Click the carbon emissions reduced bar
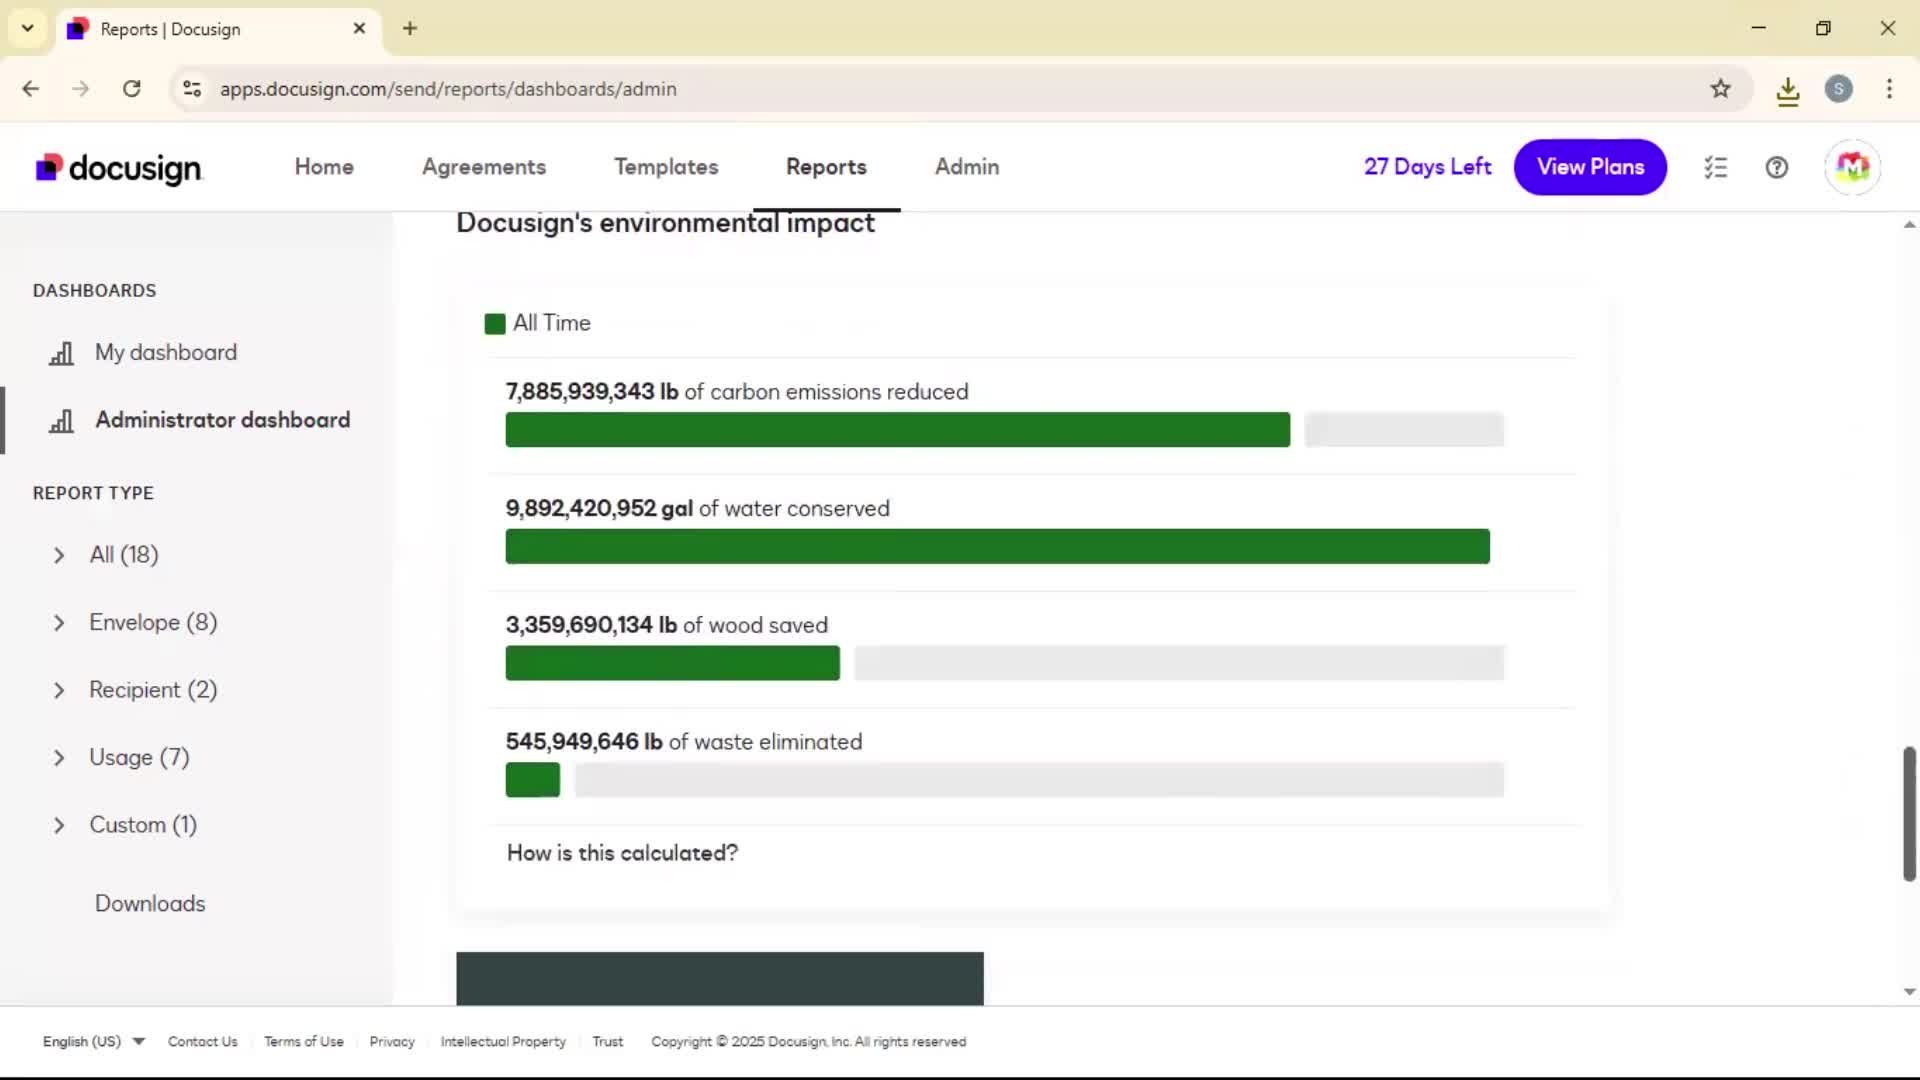Viewport: 1920px width, 1080px height. 898,430
